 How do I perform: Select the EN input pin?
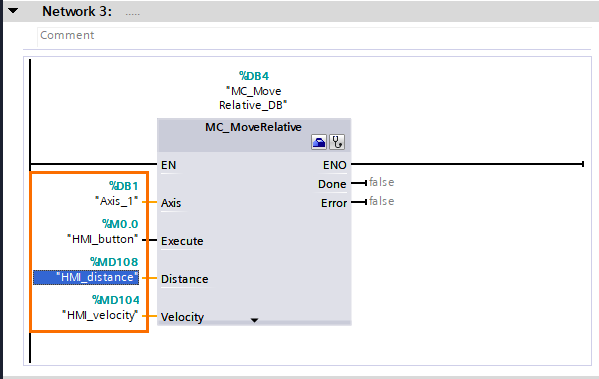click(x=168, y=165)
